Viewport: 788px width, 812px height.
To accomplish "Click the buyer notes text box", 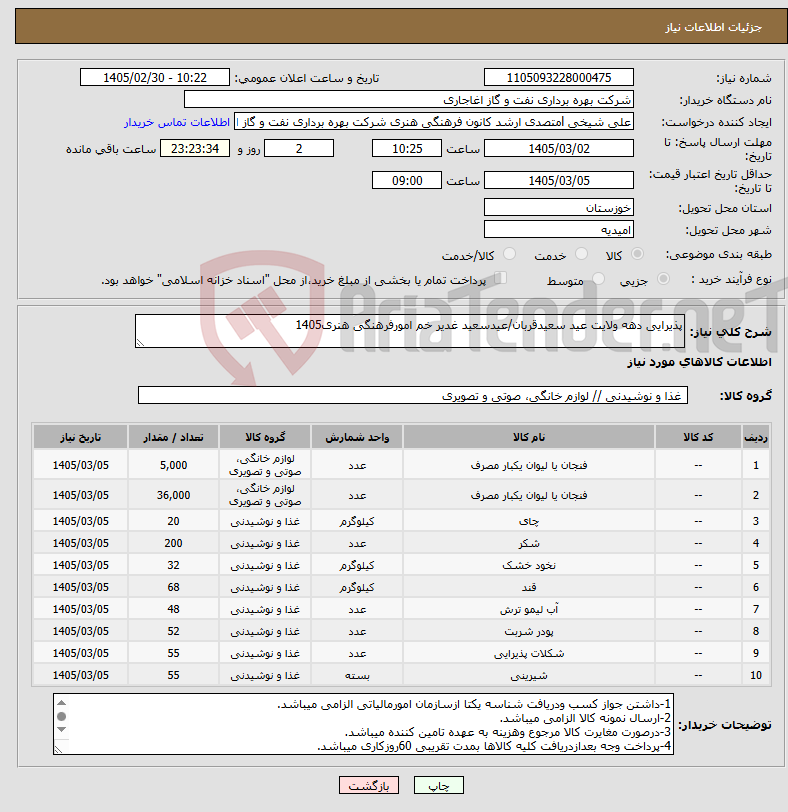I will (363, 724).
